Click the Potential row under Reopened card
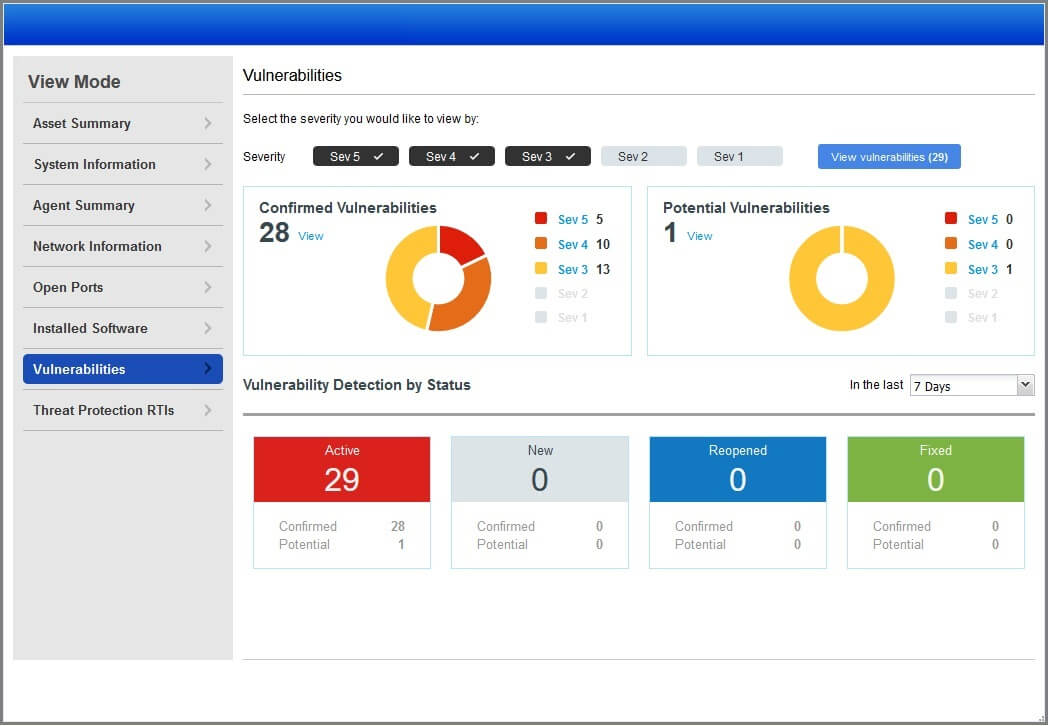This screenshot has width=1048, height=726. (738, 544)
